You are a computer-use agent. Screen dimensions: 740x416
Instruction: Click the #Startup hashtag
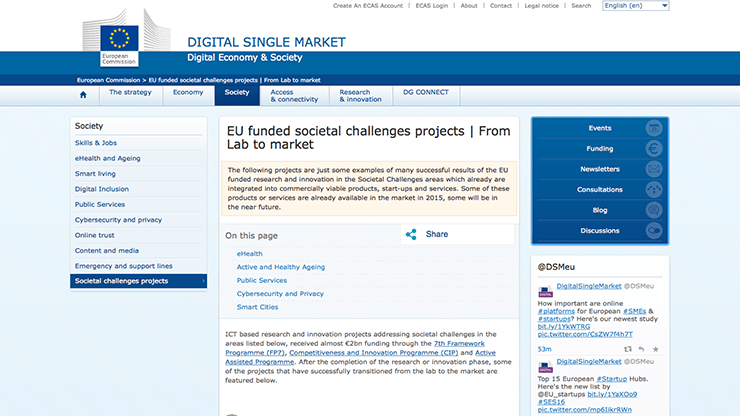612,379
